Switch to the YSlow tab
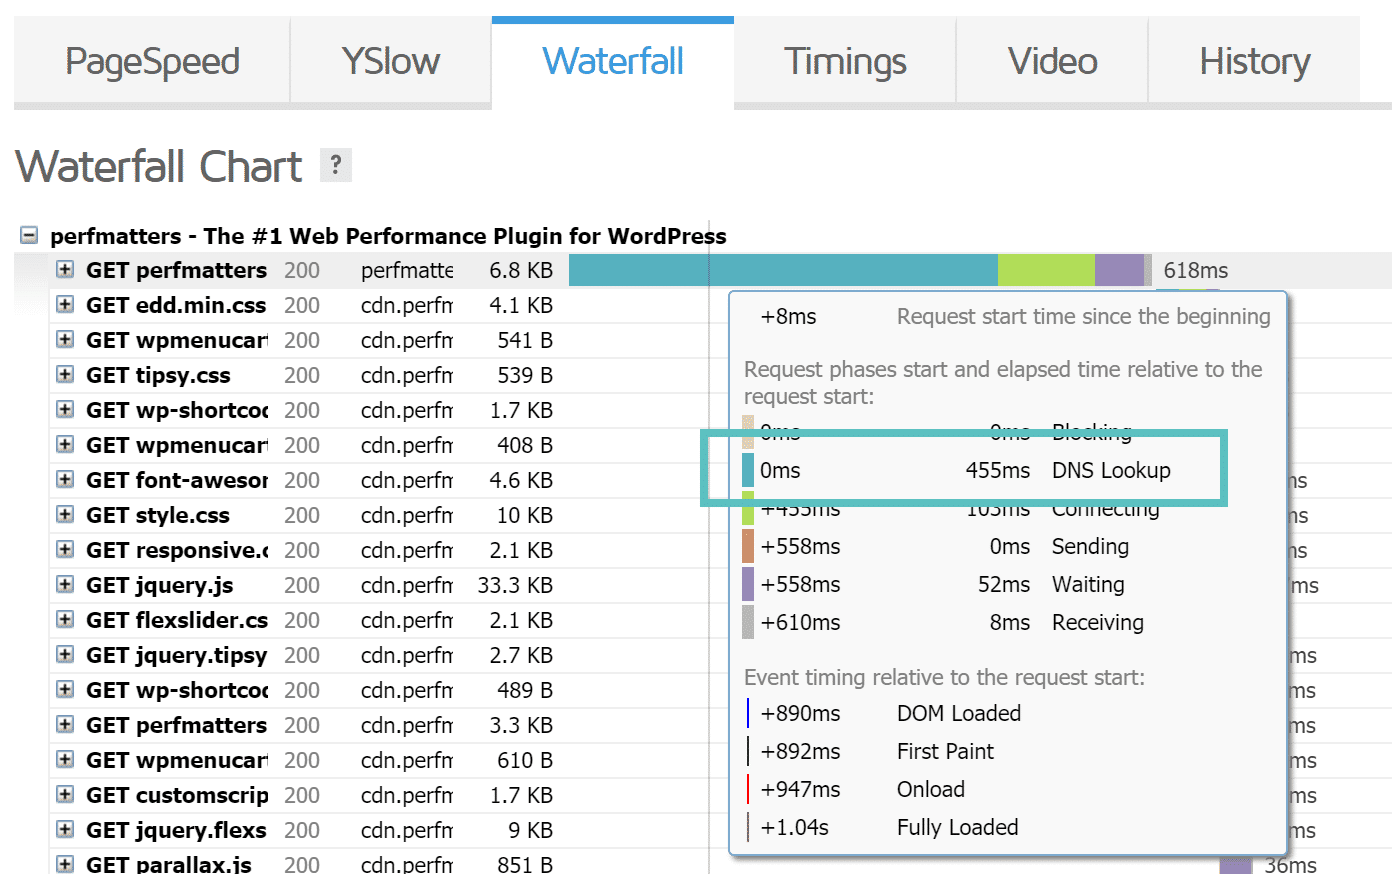1392x874 pixels. [390, 60]
